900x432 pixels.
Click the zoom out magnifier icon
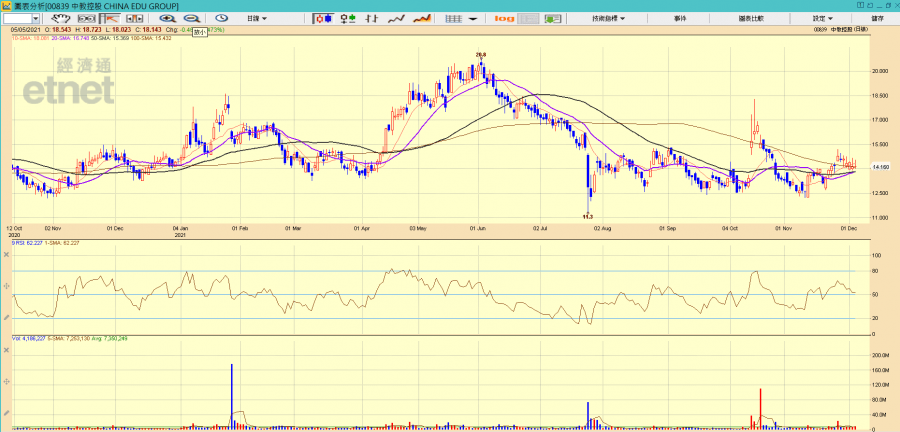pos(190,18)
